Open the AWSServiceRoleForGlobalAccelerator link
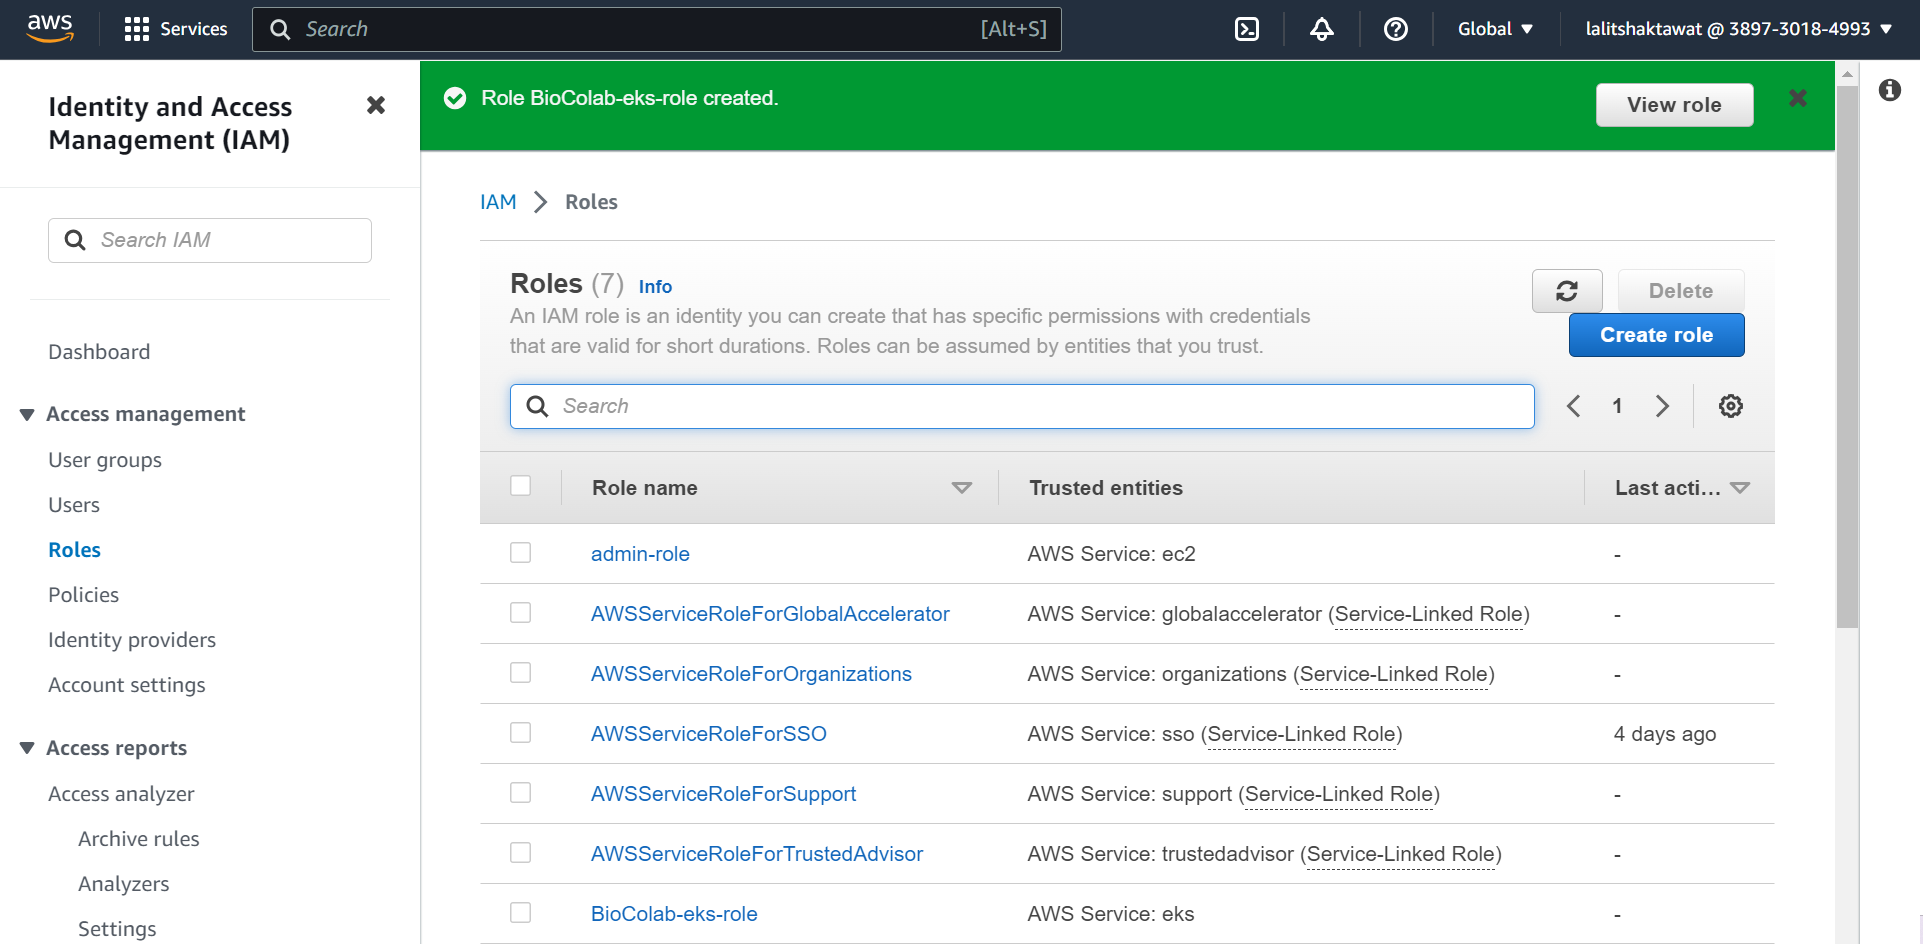 click(770, 614)
